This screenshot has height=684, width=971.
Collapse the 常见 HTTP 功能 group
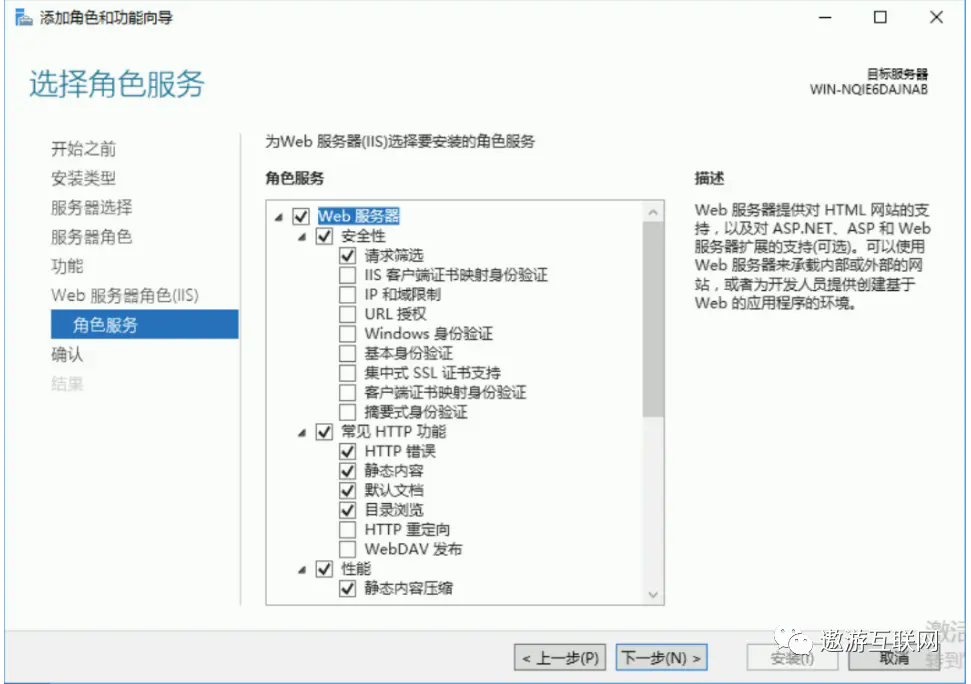(x=302, y=431)
